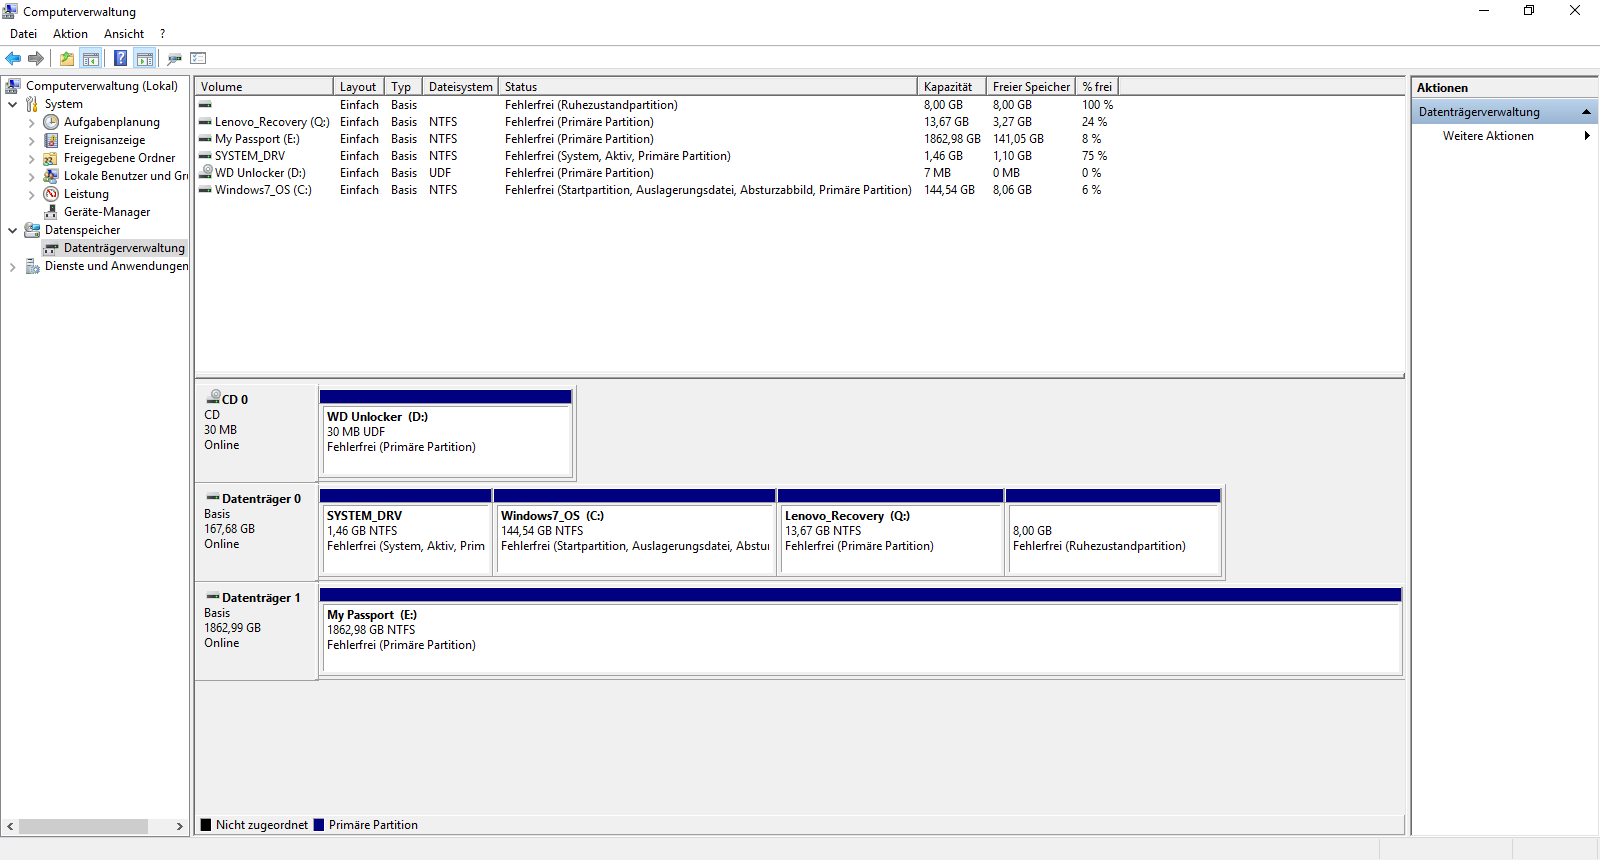This screenshot has height=860, width=1600.
Task: Click the tree pane horizontal scrollbar thumb
Action: [84, 826]
